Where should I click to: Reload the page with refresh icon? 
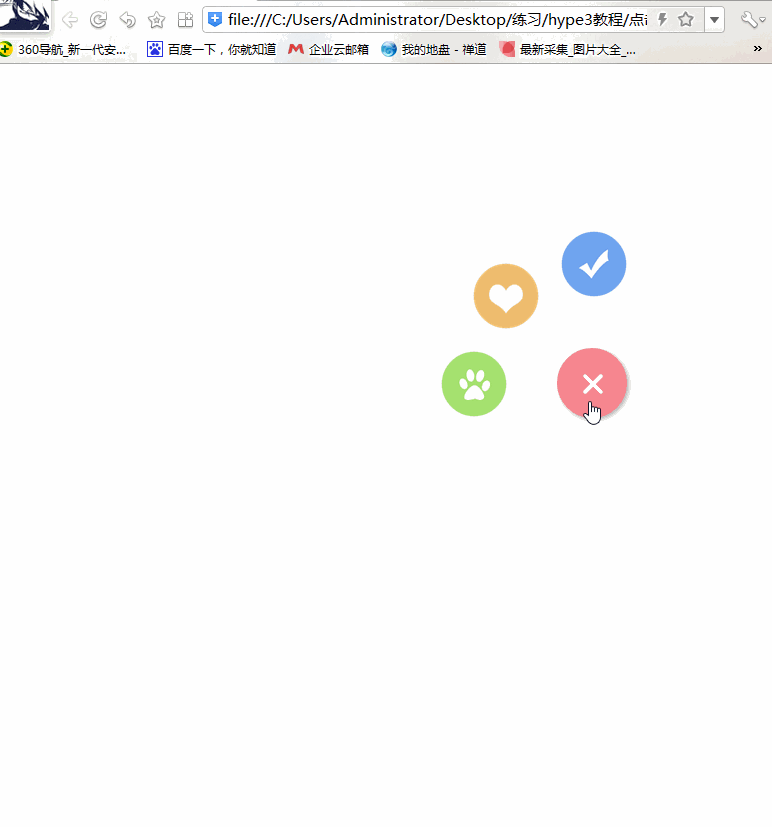99,20
